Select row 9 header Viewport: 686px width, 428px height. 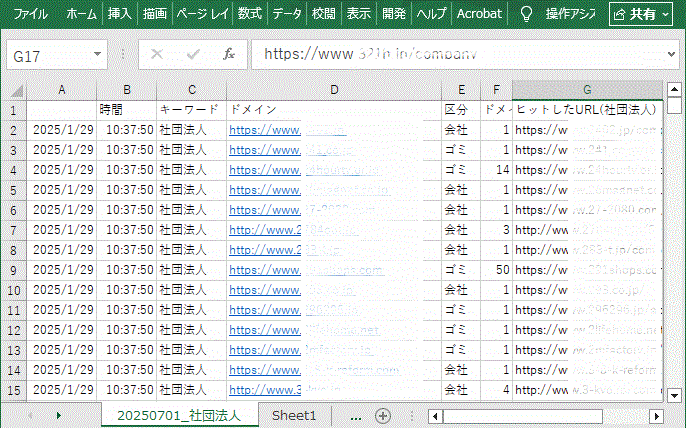click(14, 270)
